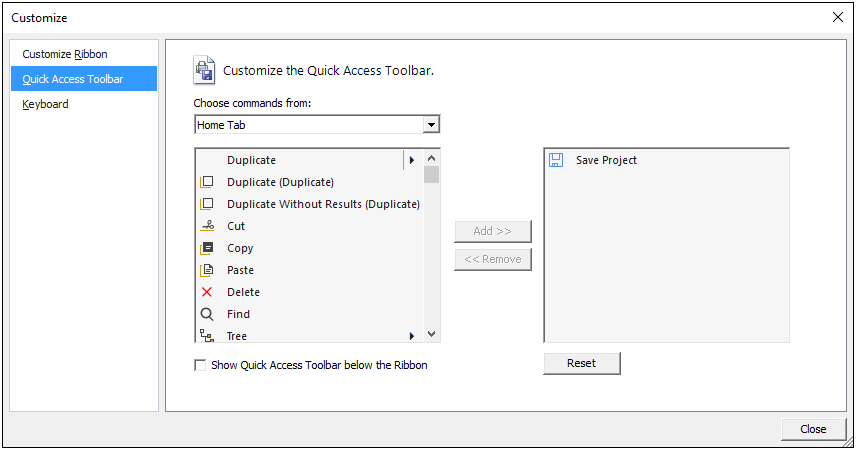Expand the Tree submenu arrow

click(412, 336)
